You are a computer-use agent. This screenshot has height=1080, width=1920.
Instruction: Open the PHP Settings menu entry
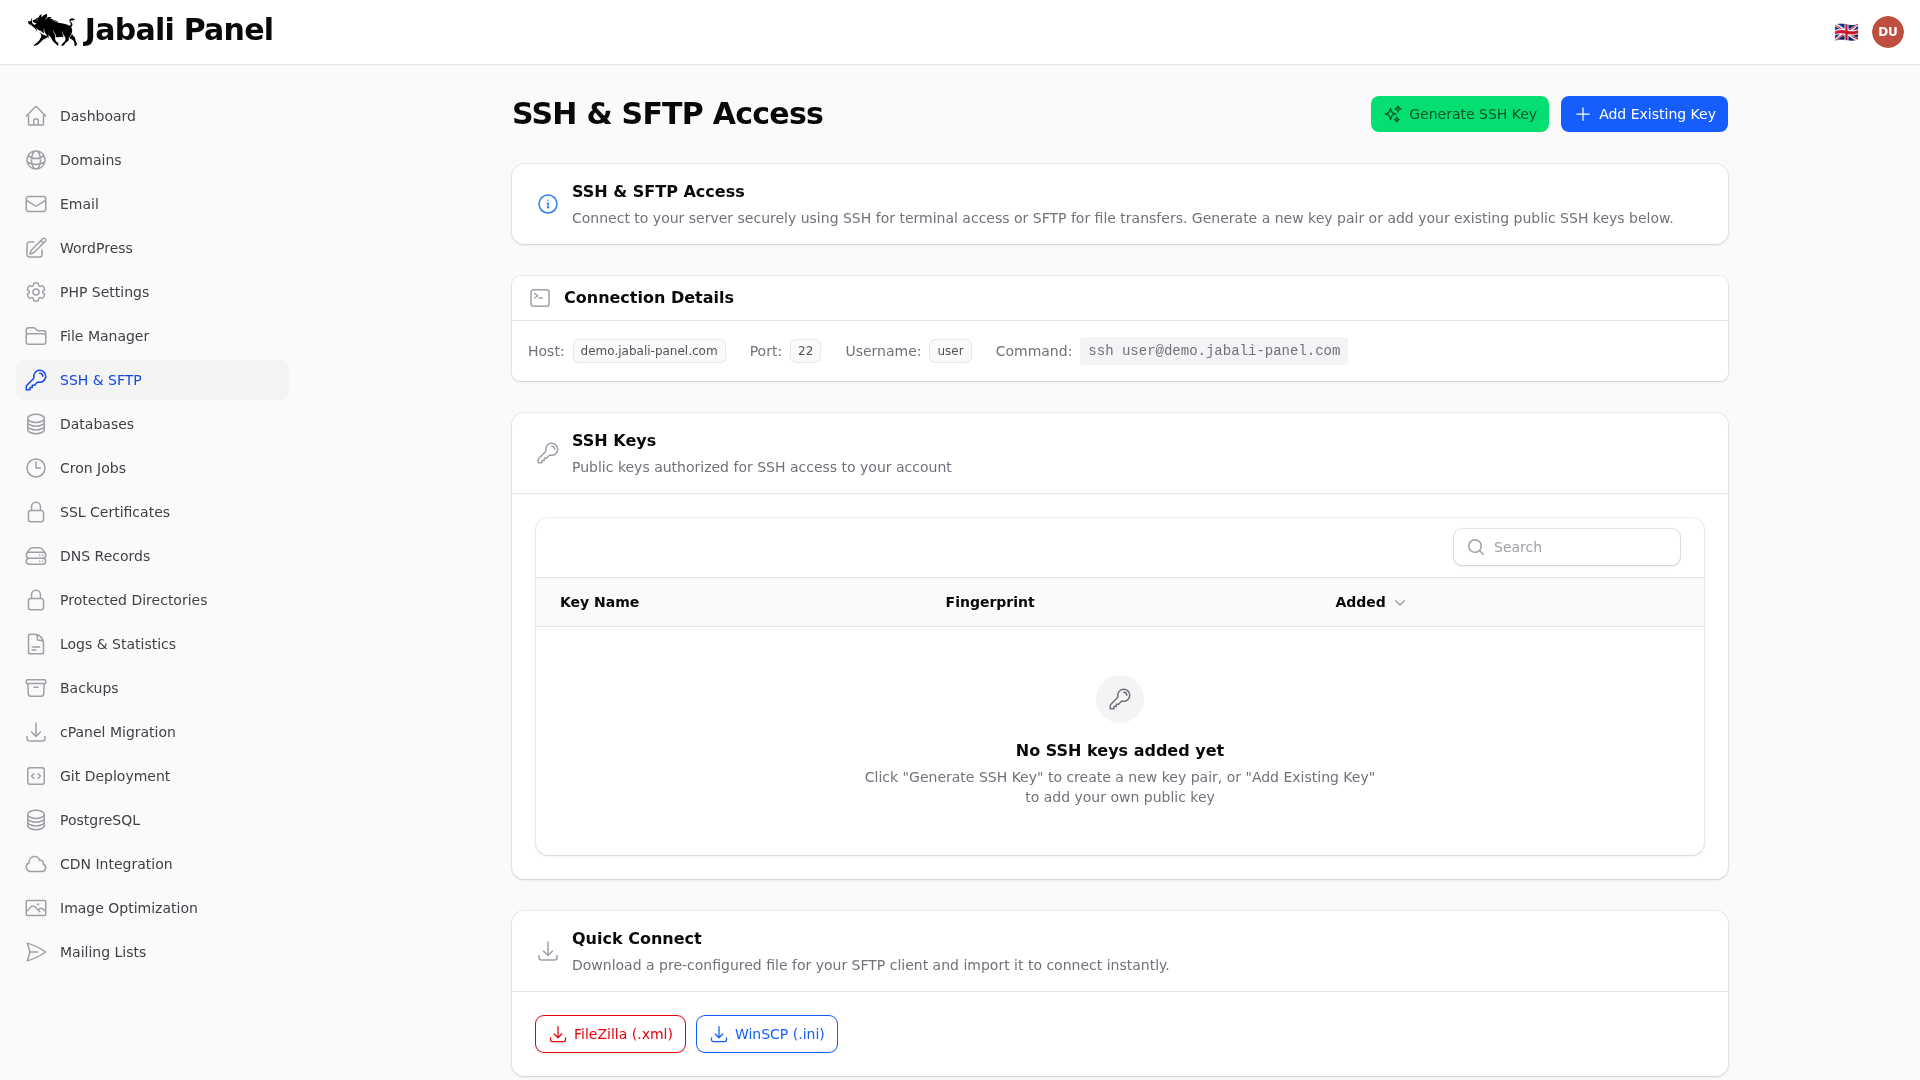[x=104, y=292]
